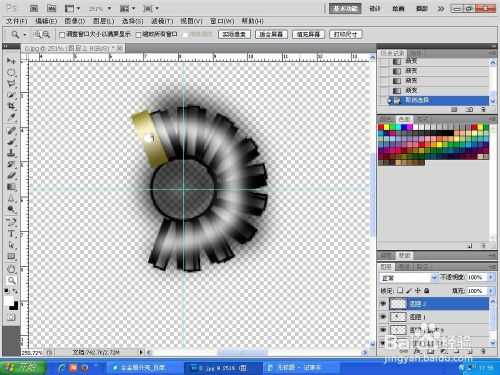The image size is (500, 375).
Task: Select the Brush tool
Action: pyautogui.click(x=11, y=142)
